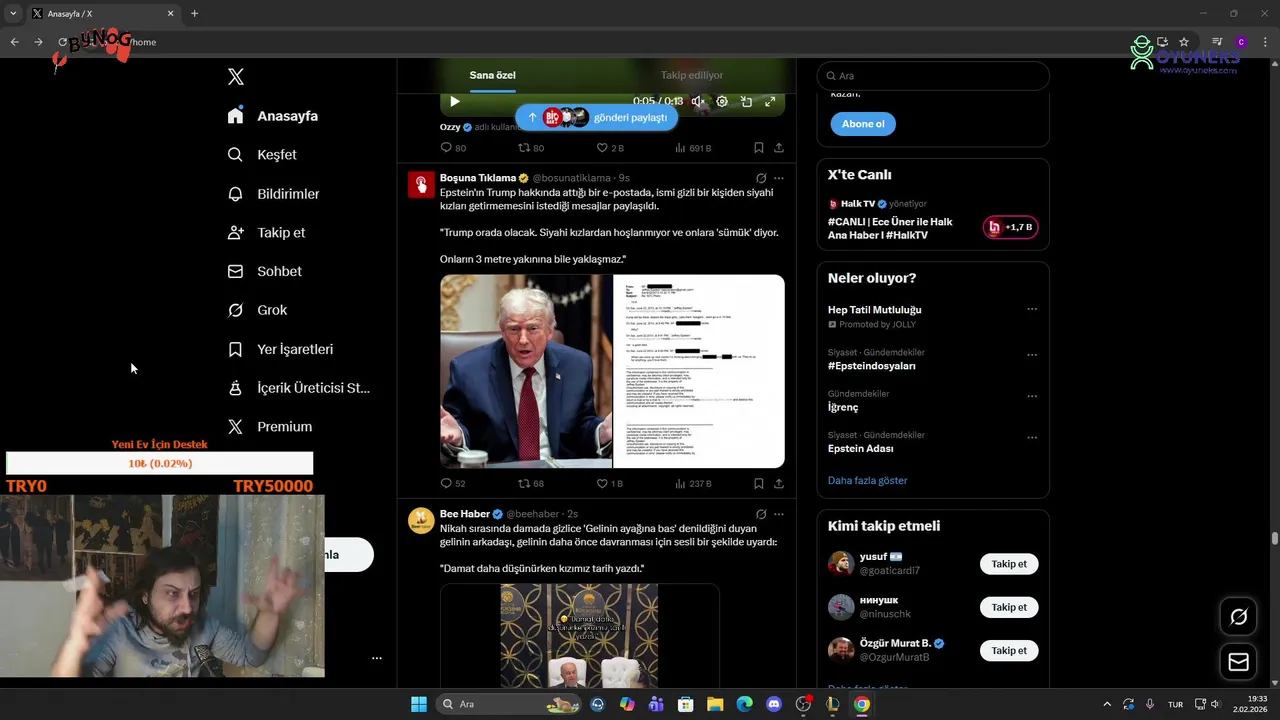Repost Ozzy's post
Image resolution: width=1280 pixels, height=720 pixels.
(x=531, y=148)
